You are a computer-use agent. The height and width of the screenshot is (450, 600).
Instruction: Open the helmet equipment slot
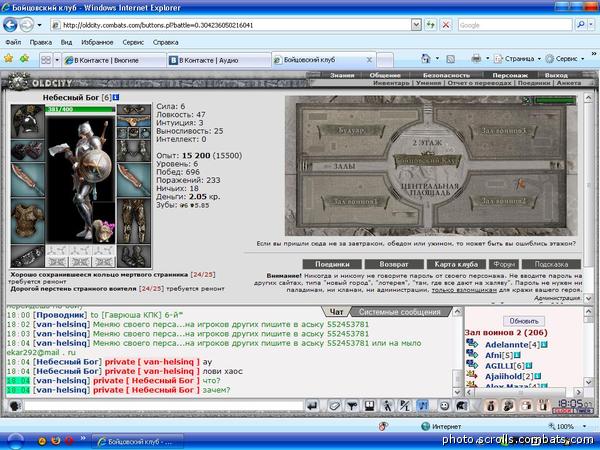[28, 121]
